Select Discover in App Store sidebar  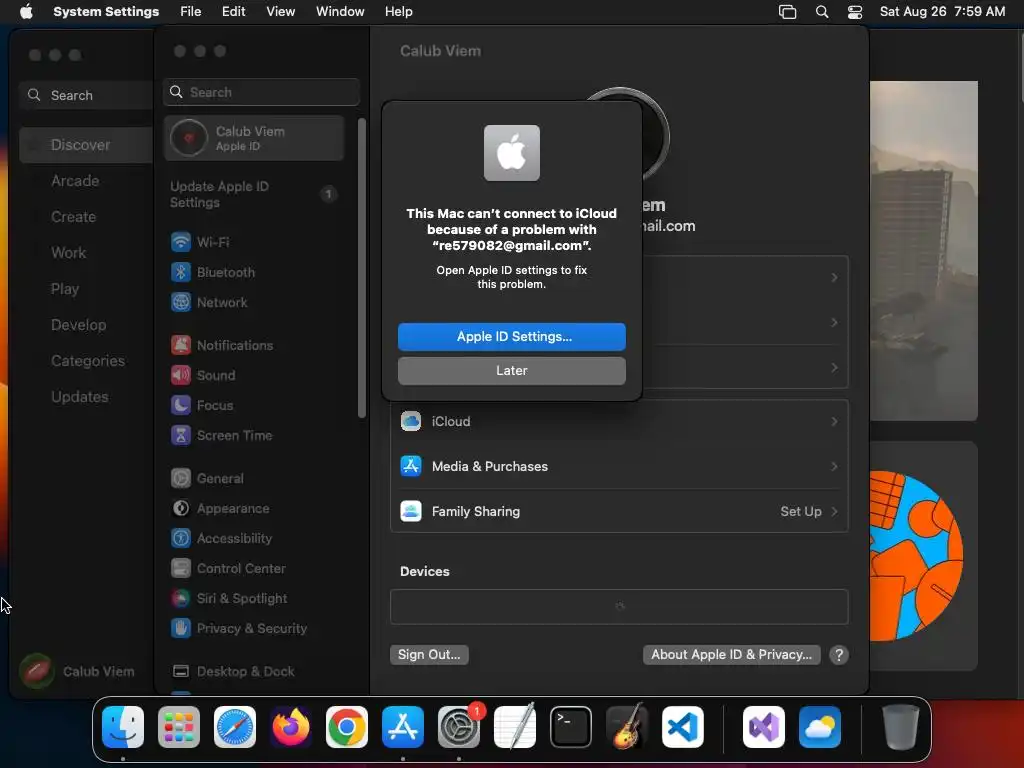click(x=86, y=144)
